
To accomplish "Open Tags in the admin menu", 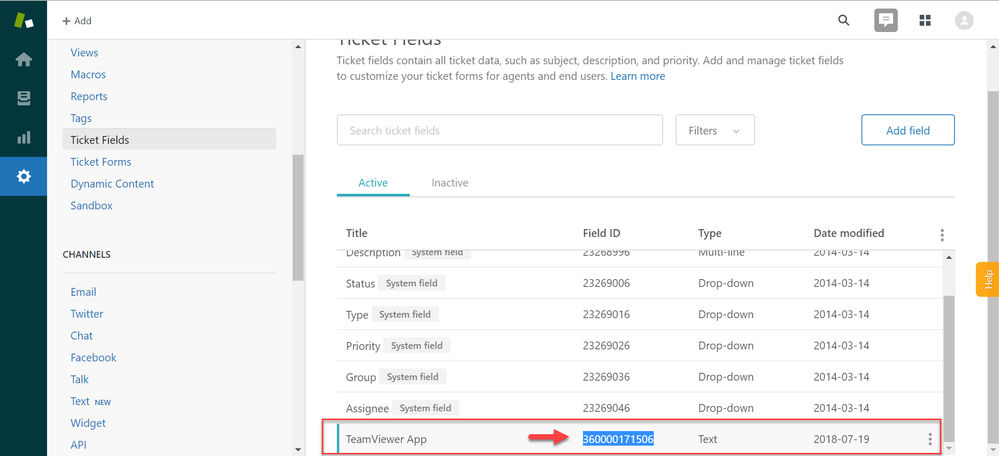I will [81, 118].
